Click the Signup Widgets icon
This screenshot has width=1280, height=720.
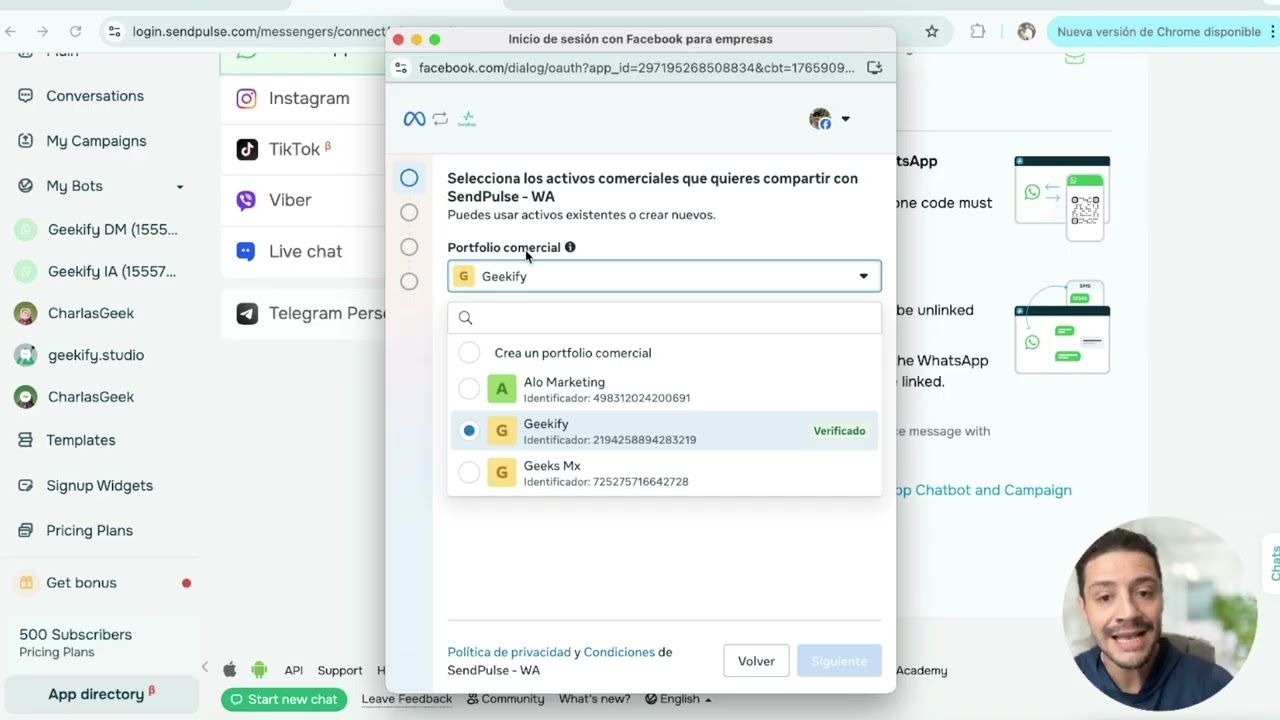click(x=26, y=486)
